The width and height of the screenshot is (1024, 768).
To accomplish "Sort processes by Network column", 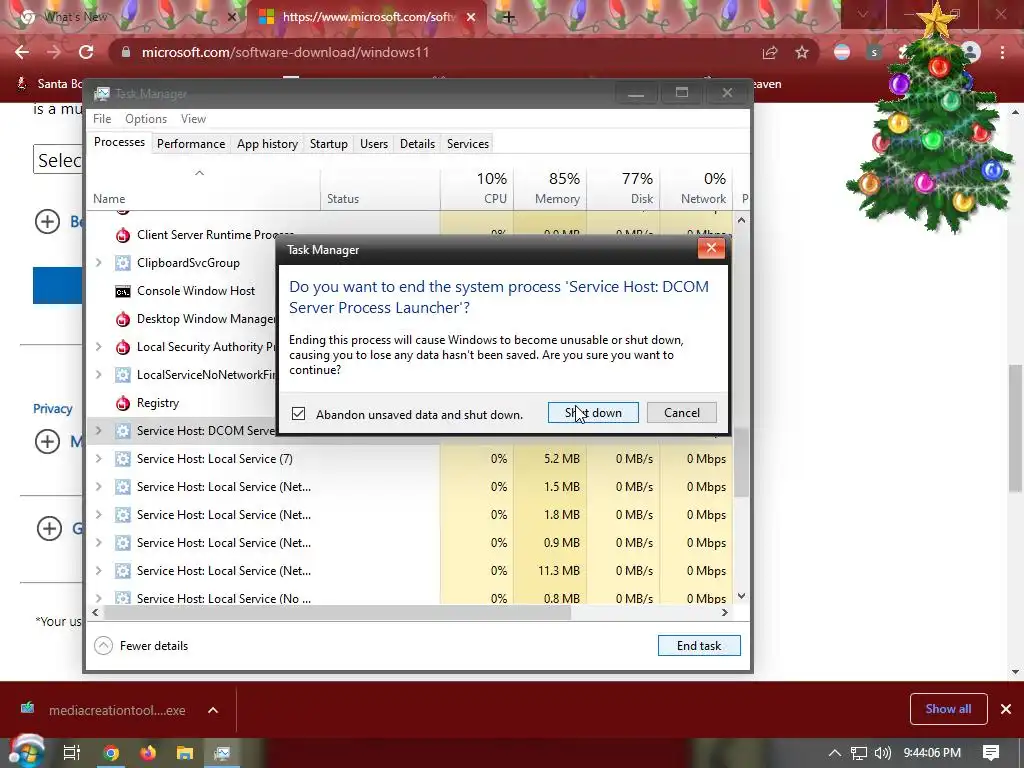I will [696, 189].
